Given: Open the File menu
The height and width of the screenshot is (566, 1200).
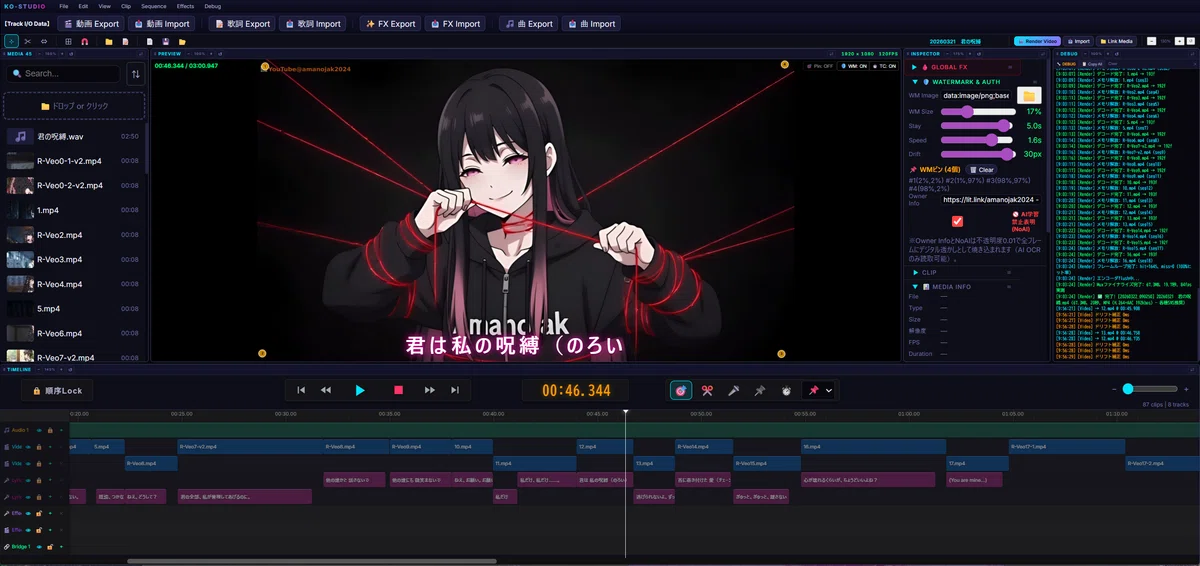Looking at the screenshot, I should (63, 6).
